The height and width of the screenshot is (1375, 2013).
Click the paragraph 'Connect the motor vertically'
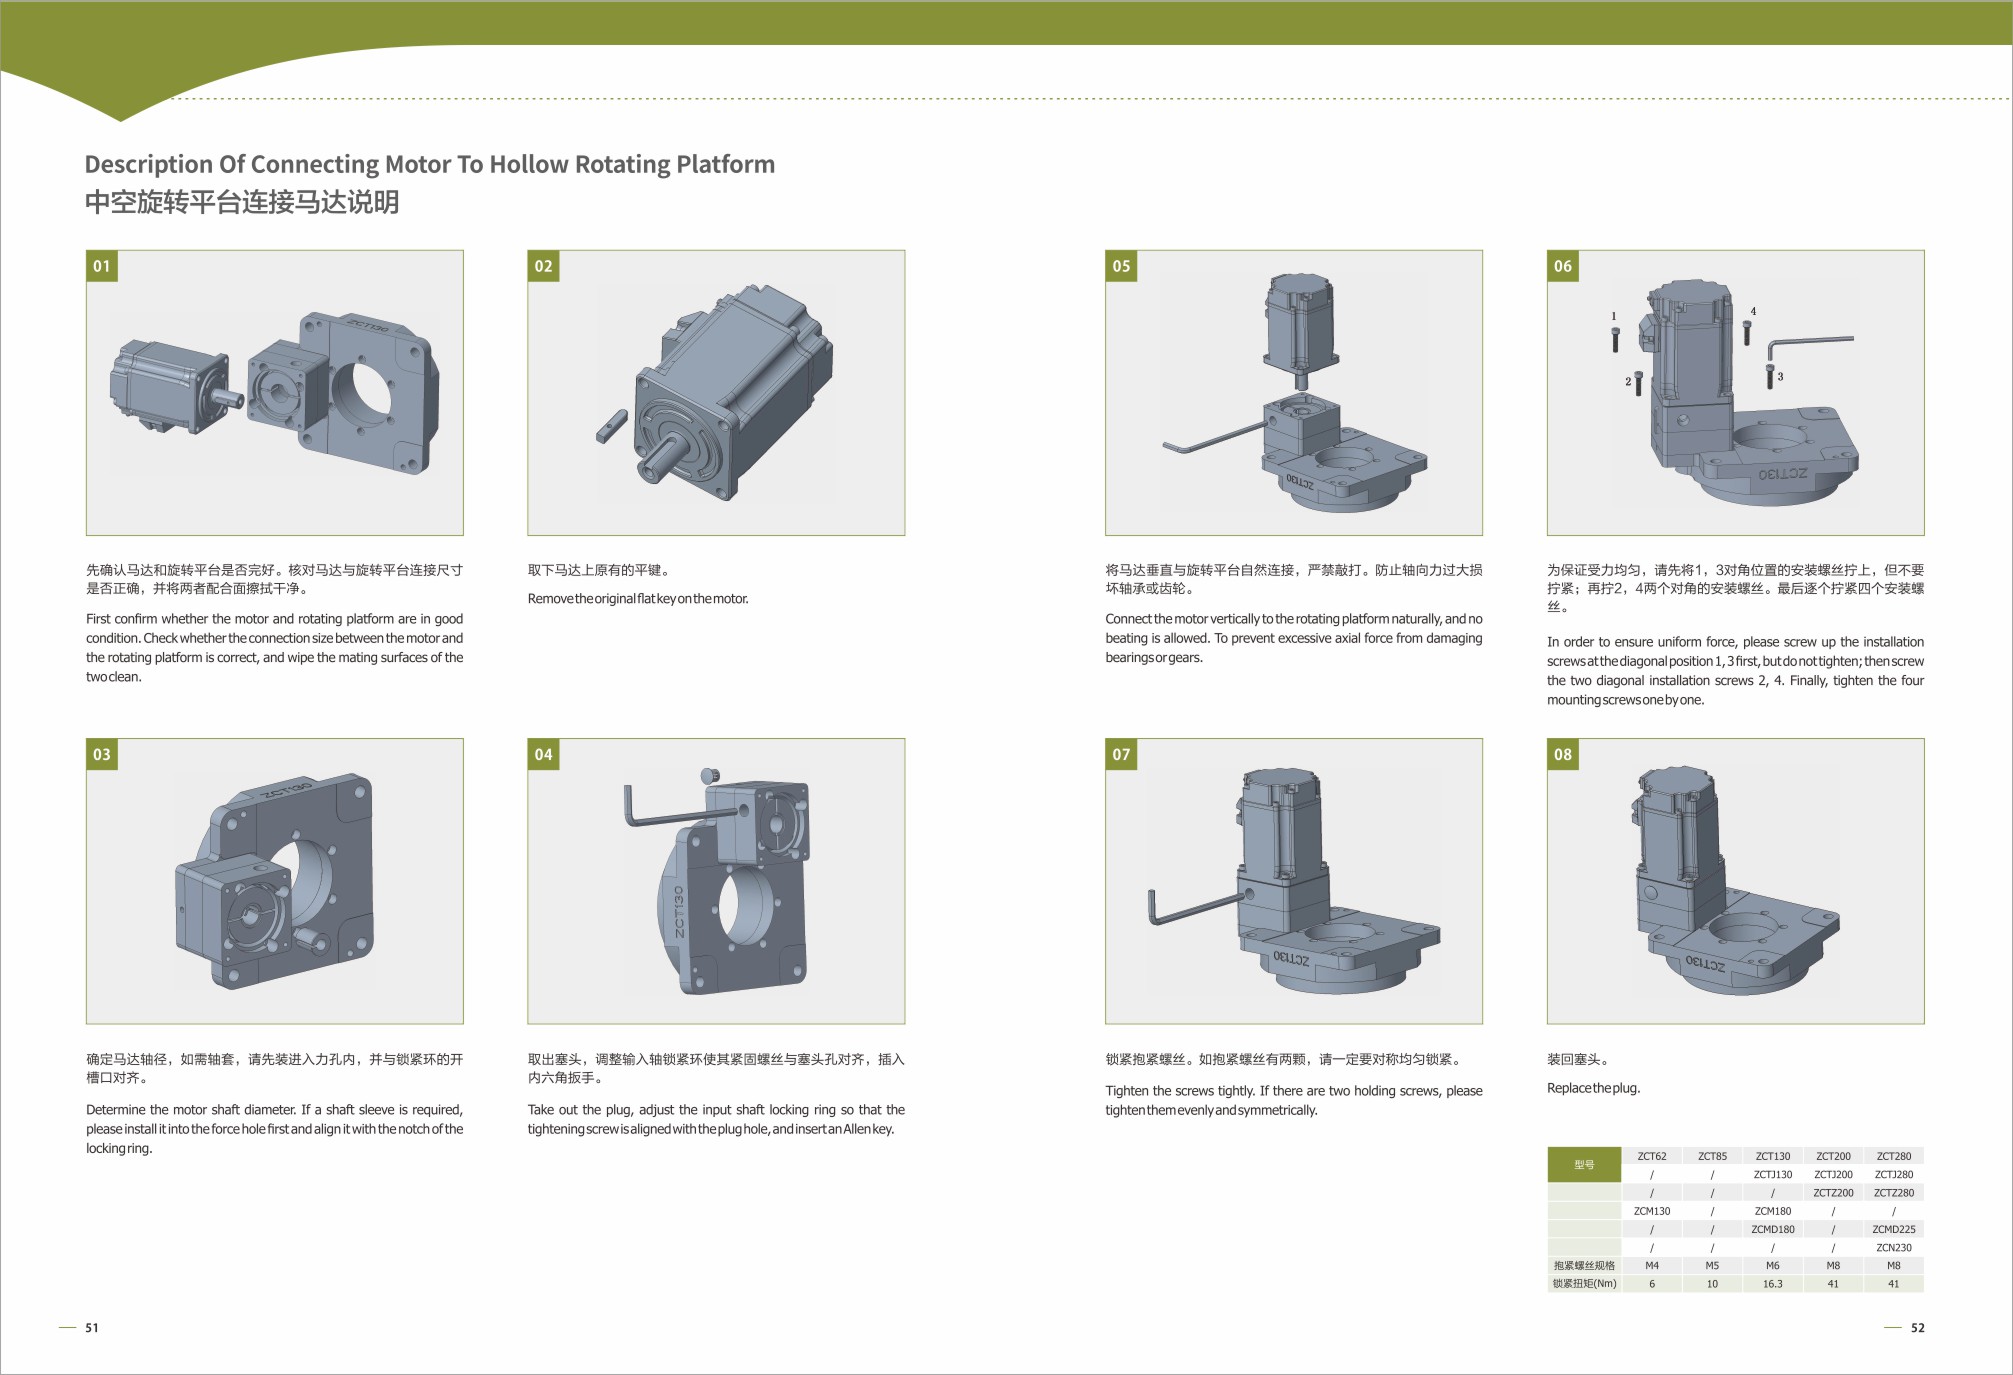pyautogui.click(x=1294, y=638)
